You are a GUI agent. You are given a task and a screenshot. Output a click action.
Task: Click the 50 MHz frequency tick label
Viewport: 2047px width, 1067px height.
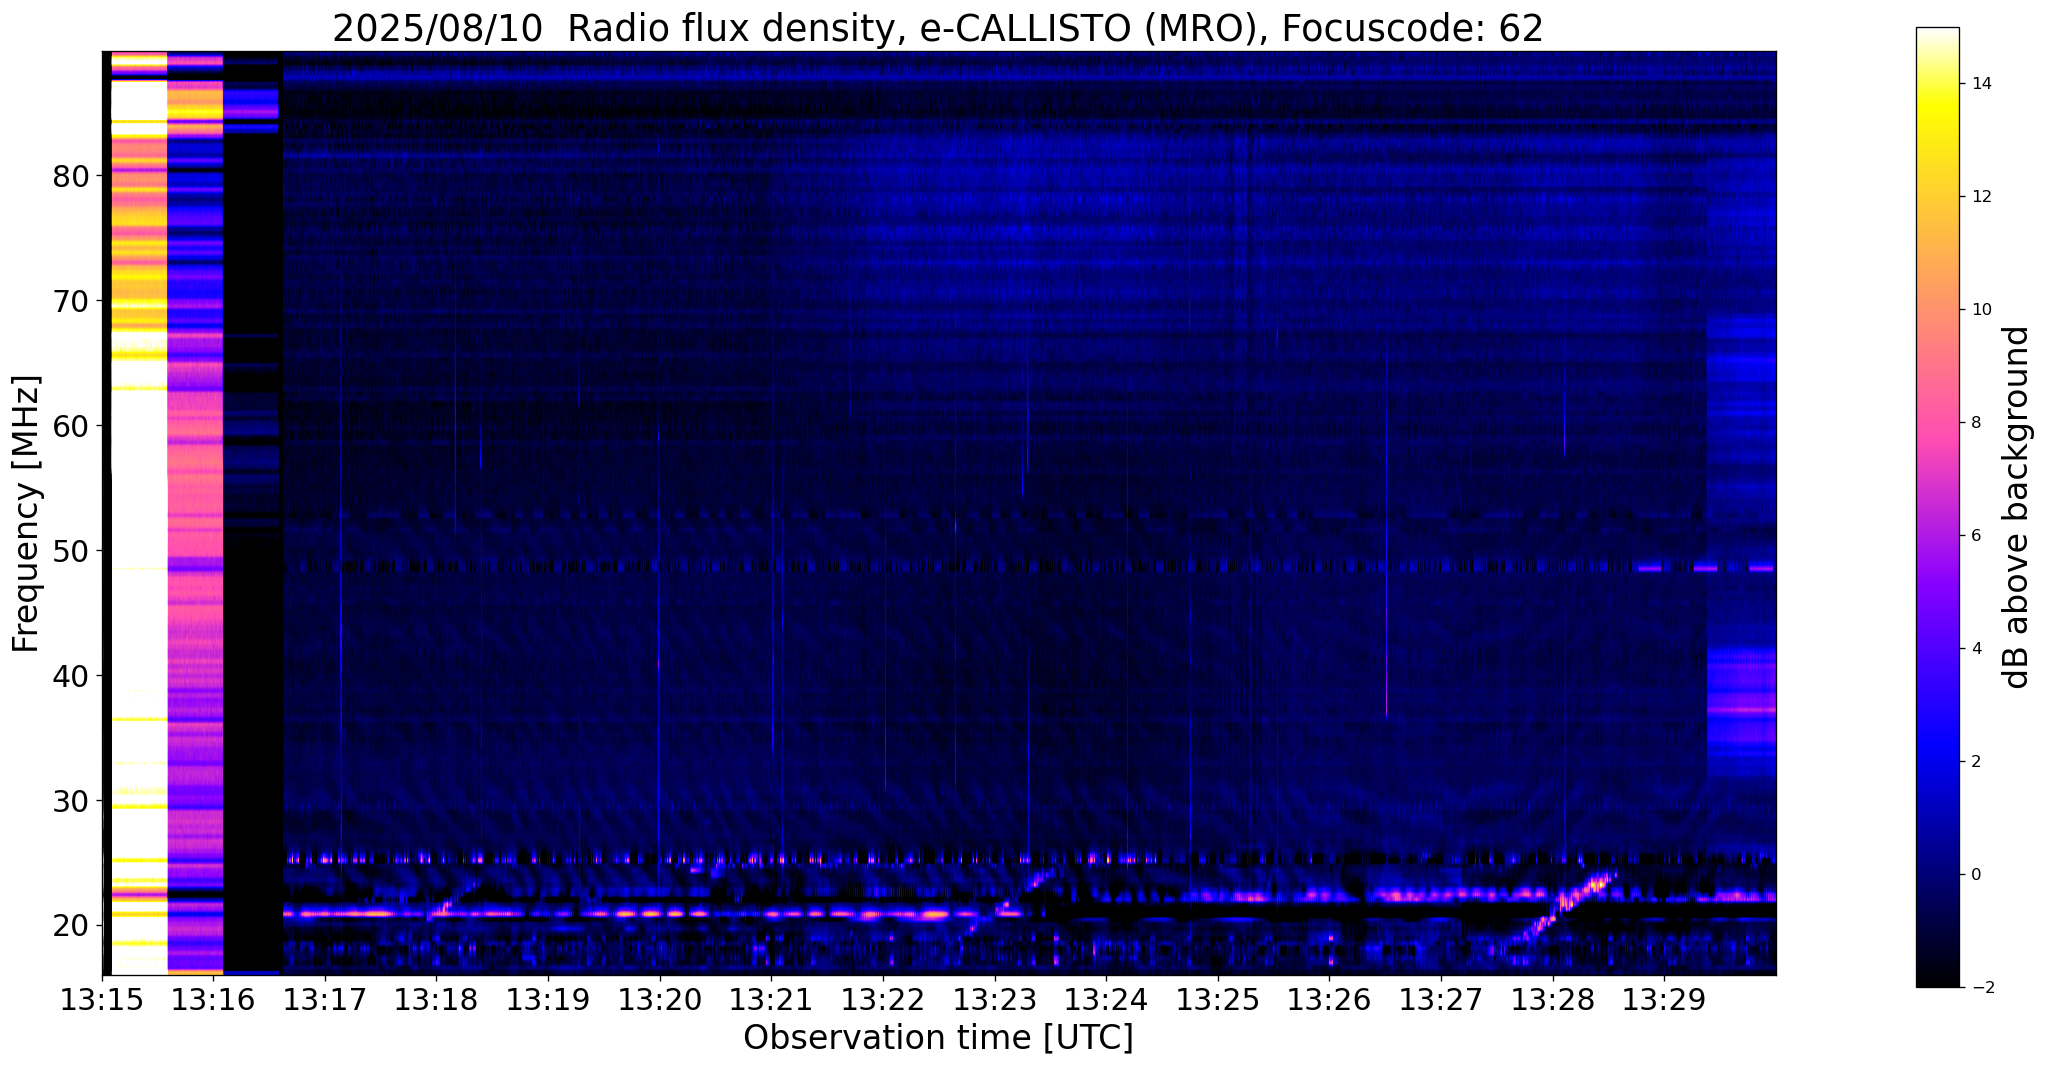(x=70, y=552)
